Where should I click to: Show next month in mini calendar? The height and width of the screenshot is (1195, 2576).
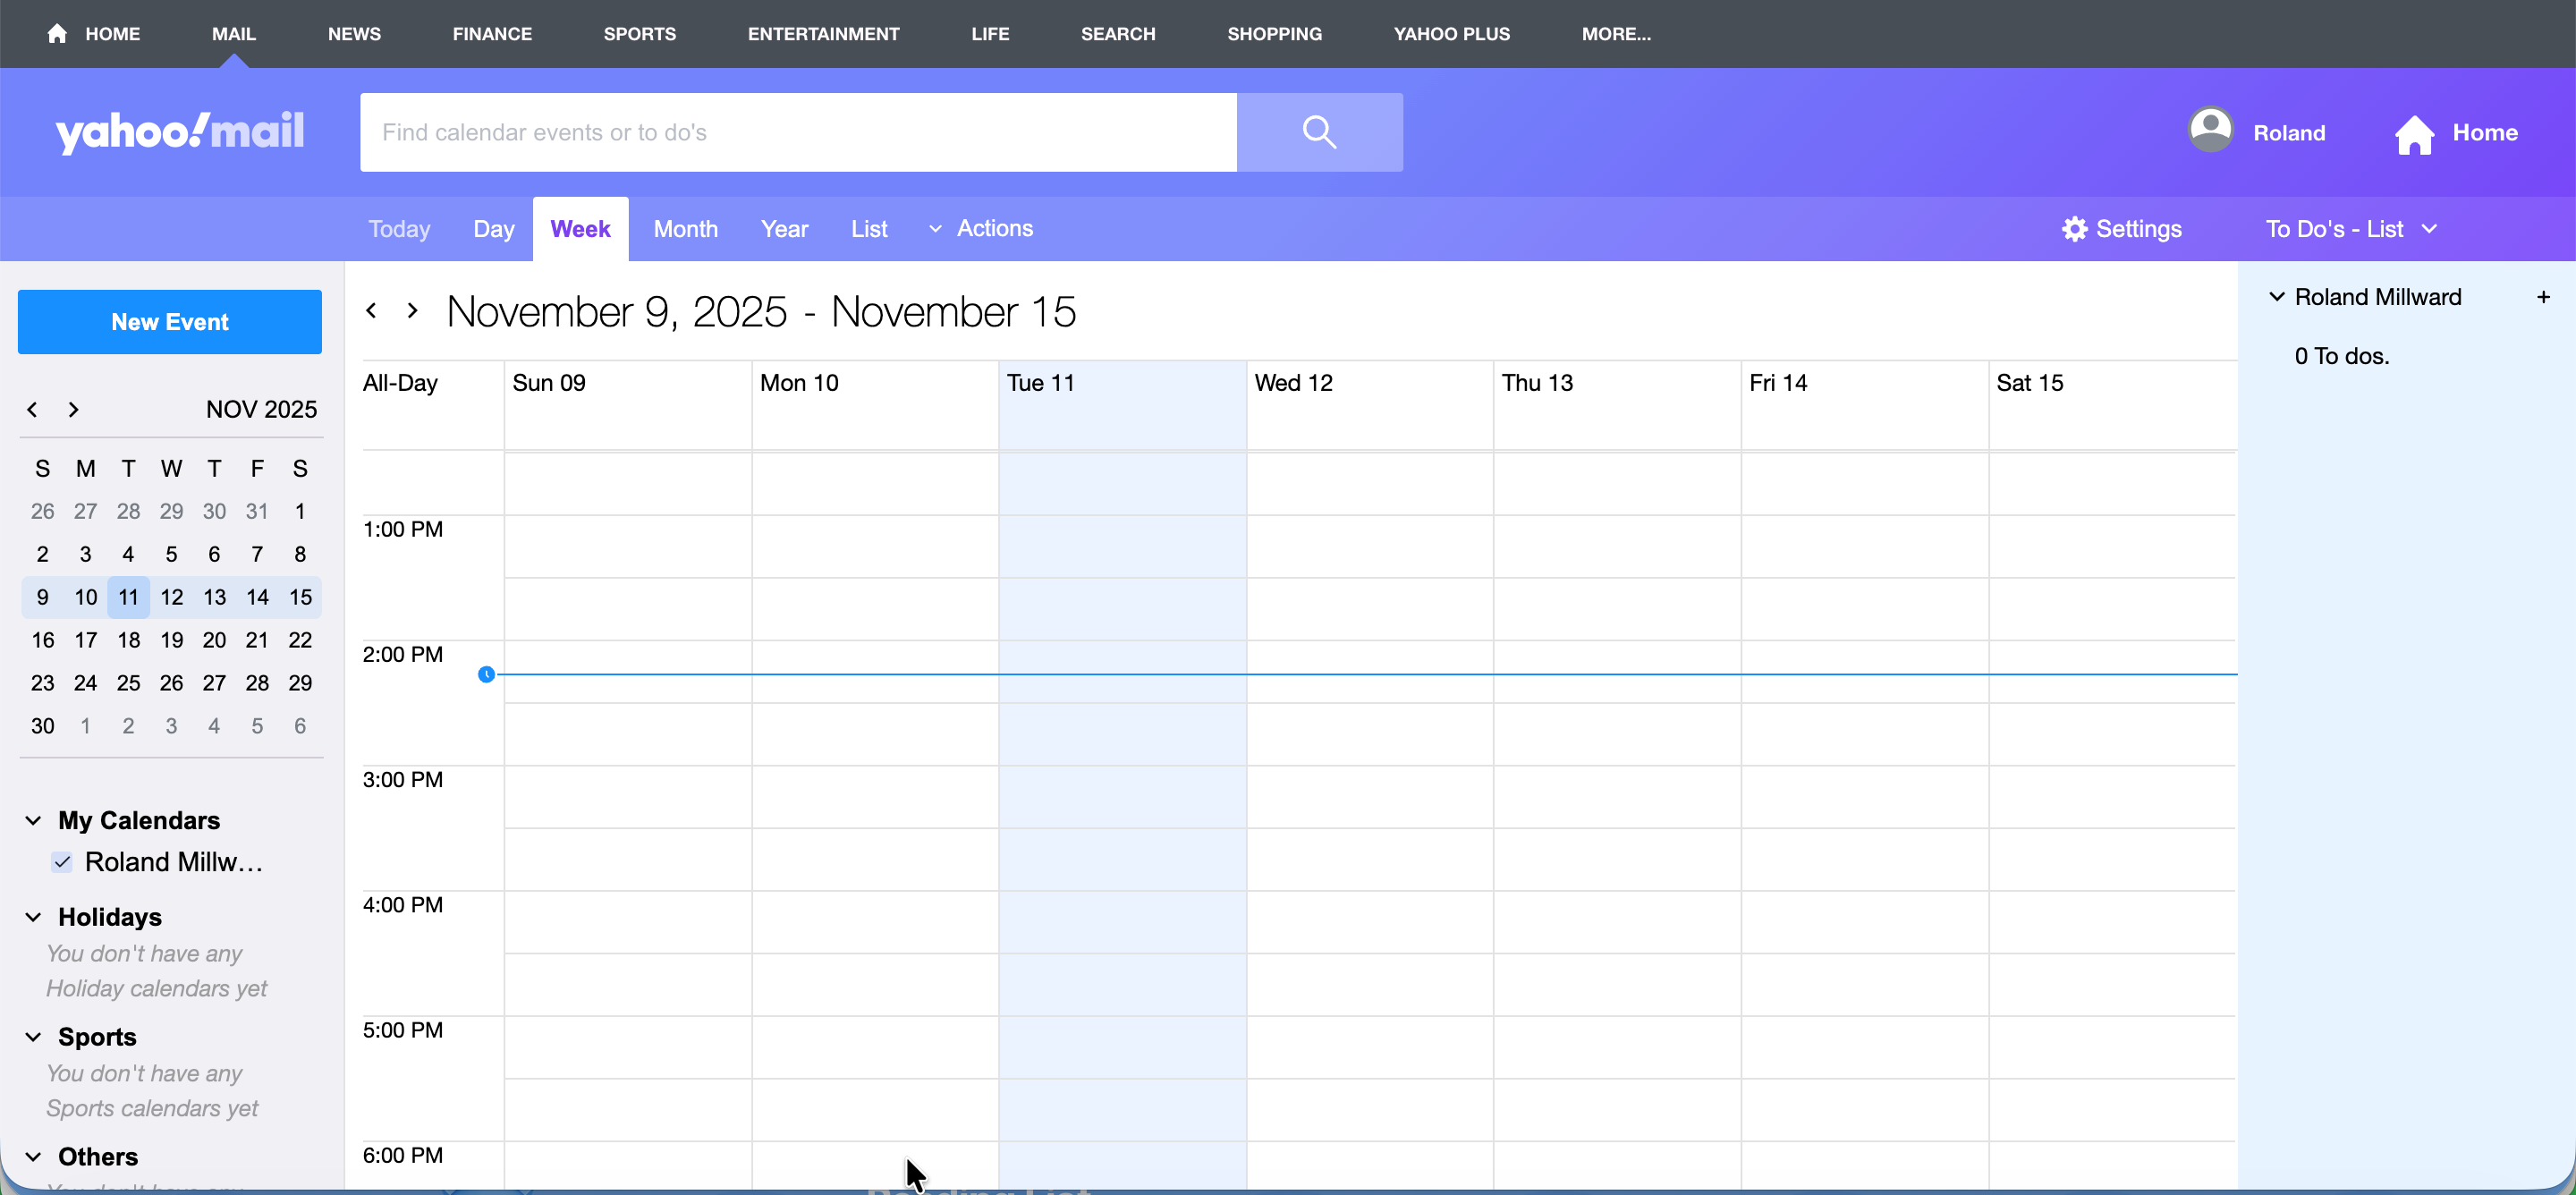[73, 410]
